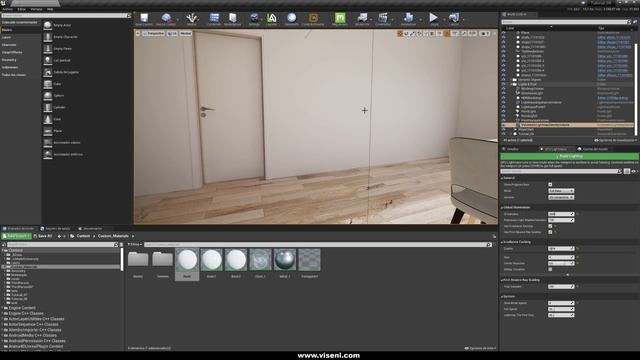Toggle eye visibility for Lights folder row

coord(503,84)
